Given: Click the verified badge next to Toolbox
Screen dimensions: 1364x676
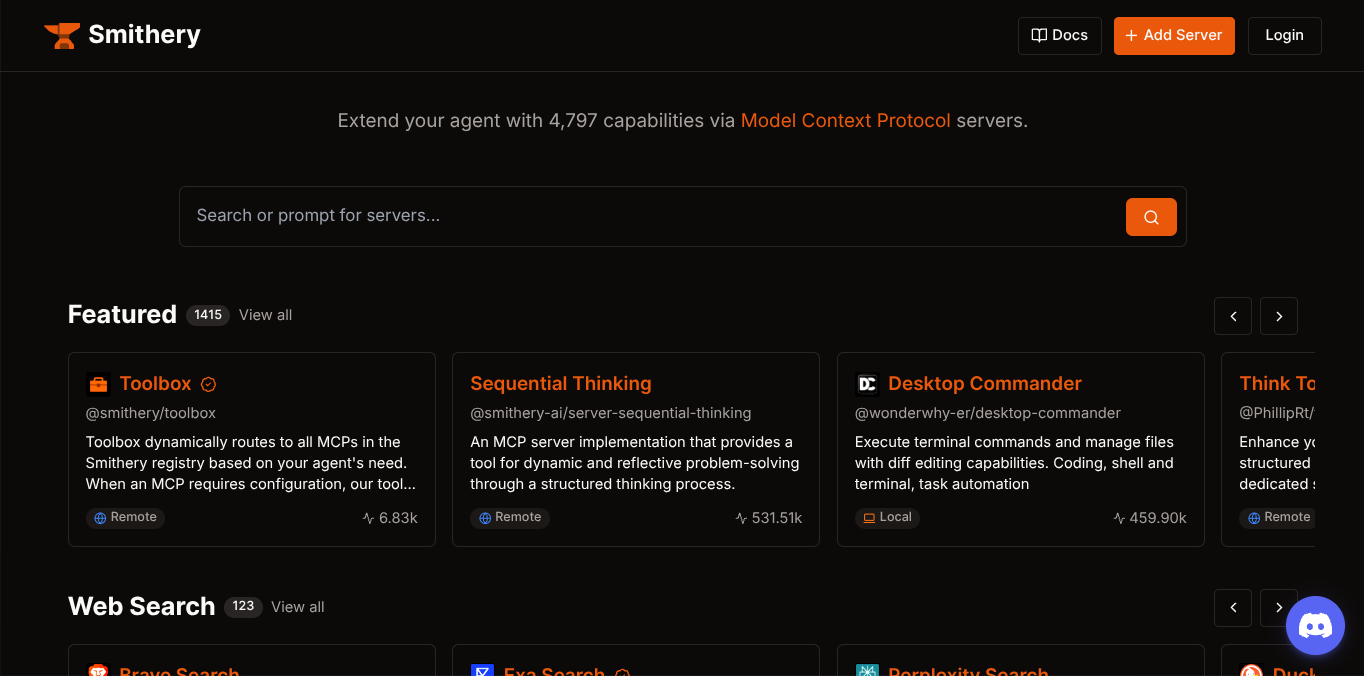Looking at the screenshot, I should [208, 383].
